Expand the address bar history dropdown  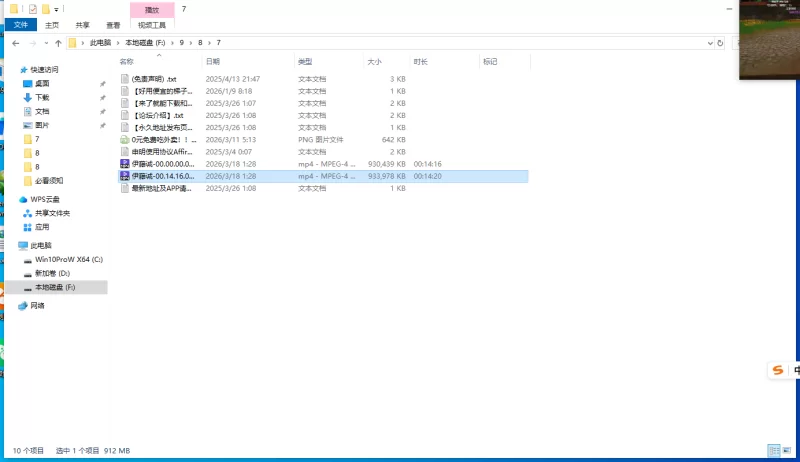708,43
